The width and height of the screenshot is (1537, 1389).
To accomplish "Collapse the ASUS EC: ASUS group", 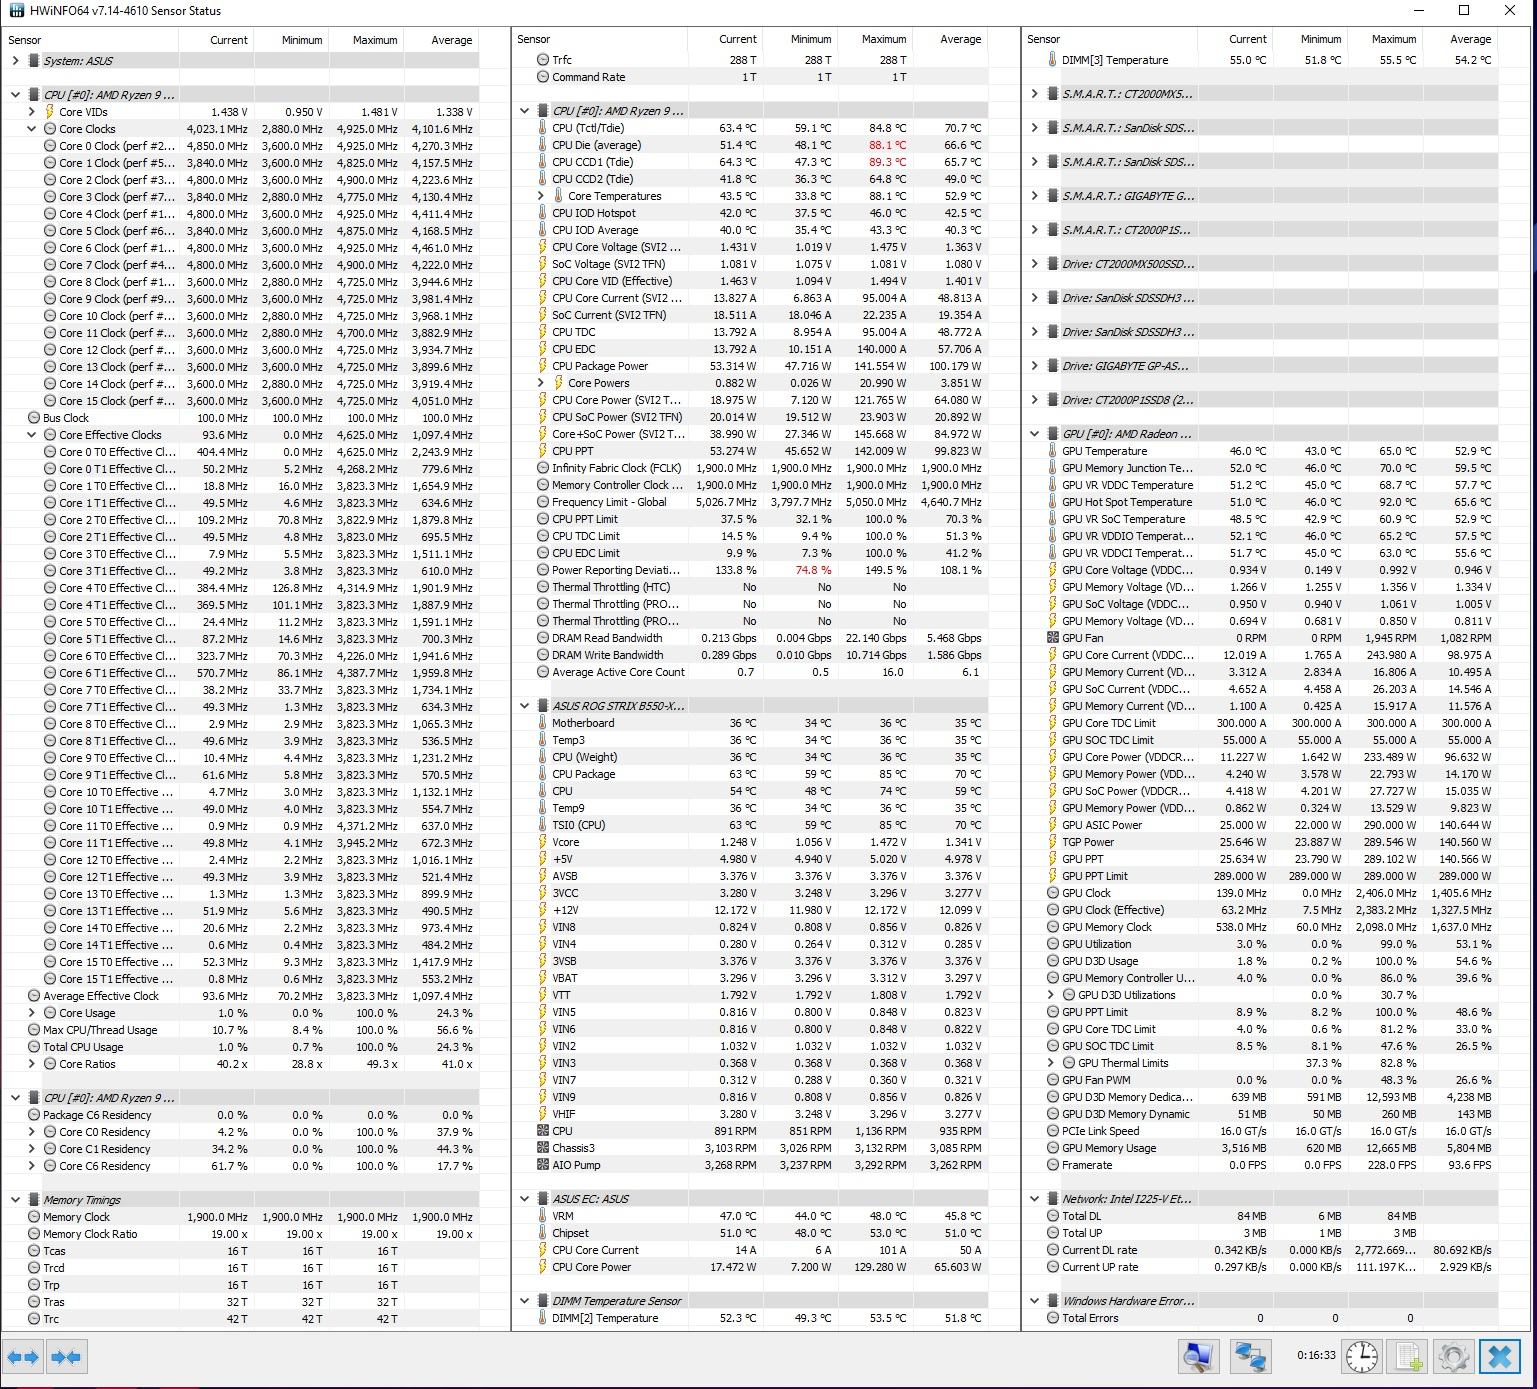I will pyautogui.click(x=525, y=1199).
